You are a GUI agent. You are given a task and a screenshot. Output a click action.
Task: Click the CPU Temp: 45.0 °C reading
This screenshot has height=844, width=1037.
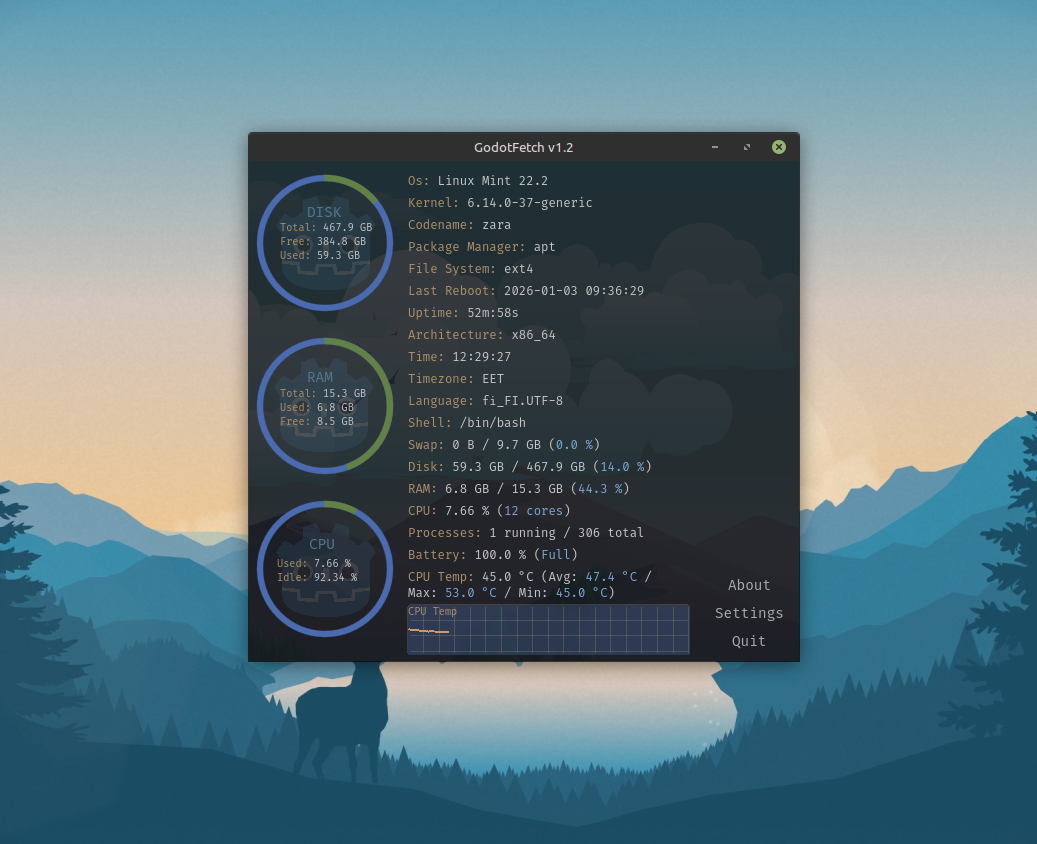click(x=470, y=577)
